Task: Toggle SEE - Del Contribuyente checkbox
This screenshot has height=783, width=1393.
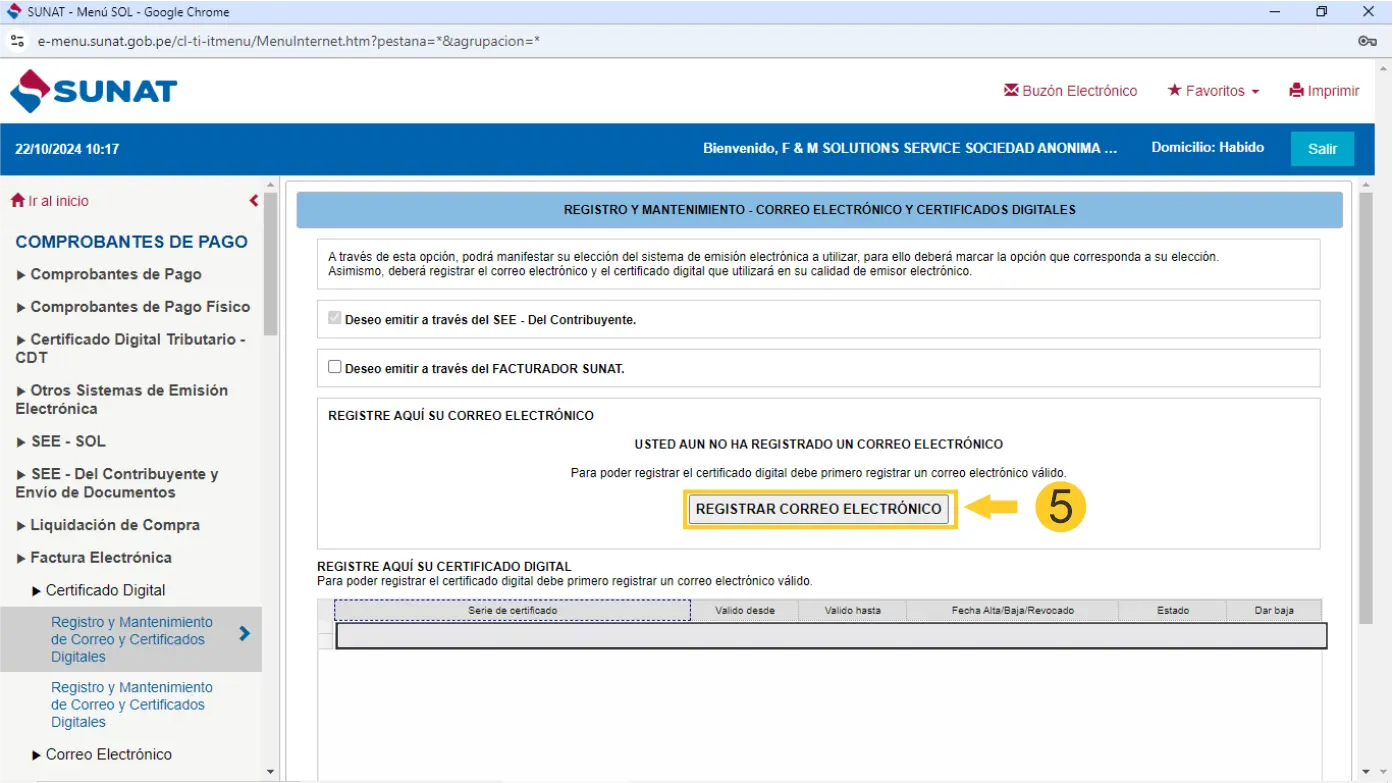Action: 335,319
